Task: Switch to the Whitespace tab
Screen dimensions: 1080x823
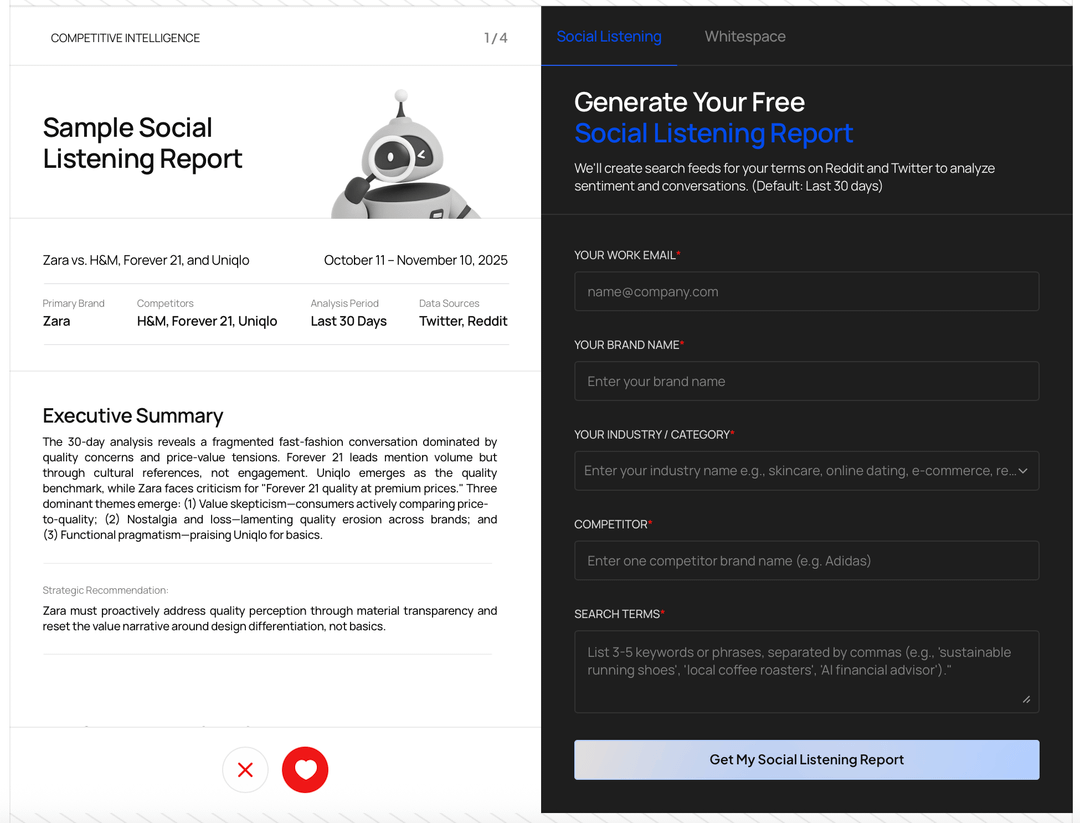Action: (745, 37)
